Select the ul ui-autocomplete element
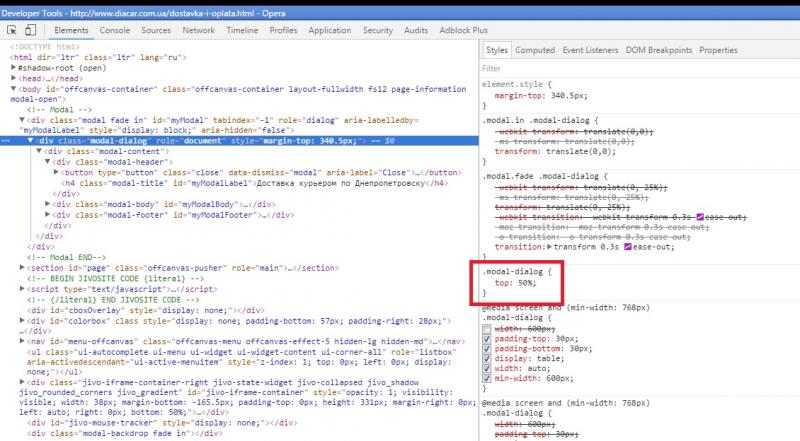This screenshot has width=800, height=441. 239,362
